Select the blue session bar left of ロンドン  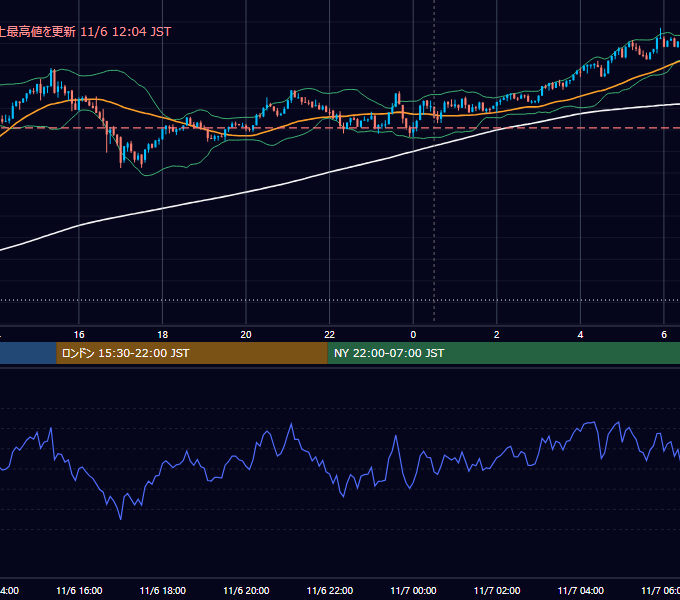tap(28, 353)
